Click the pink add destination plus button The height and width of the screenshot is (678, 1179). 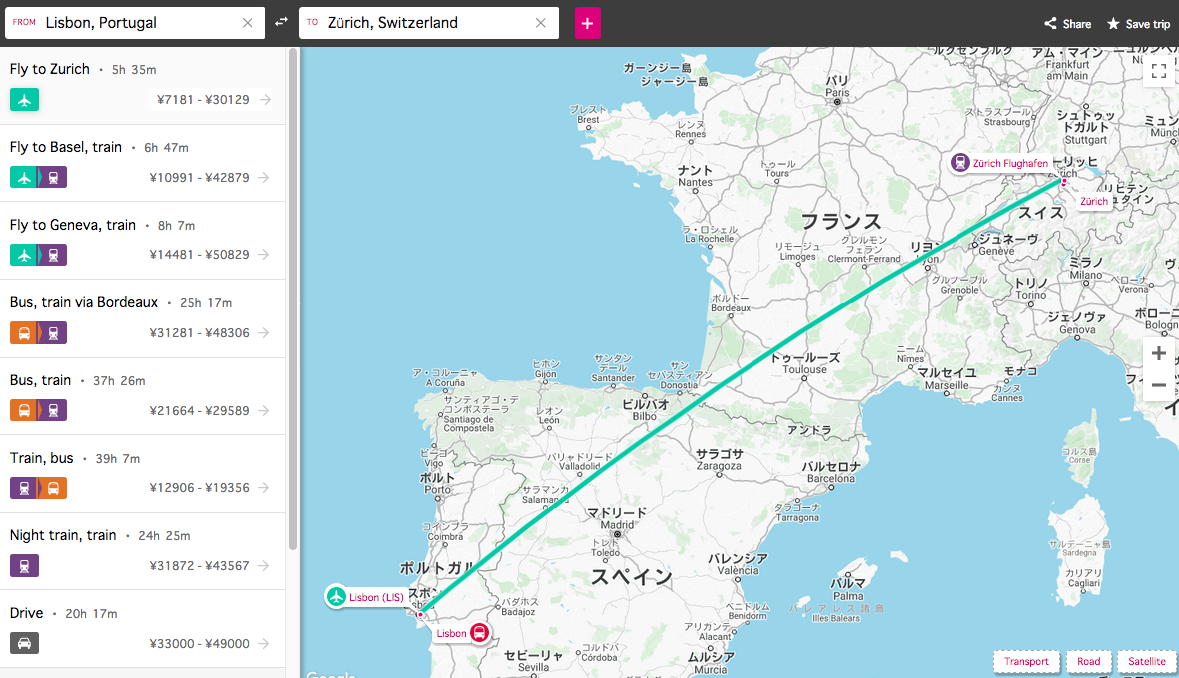(x=587, y=23)
